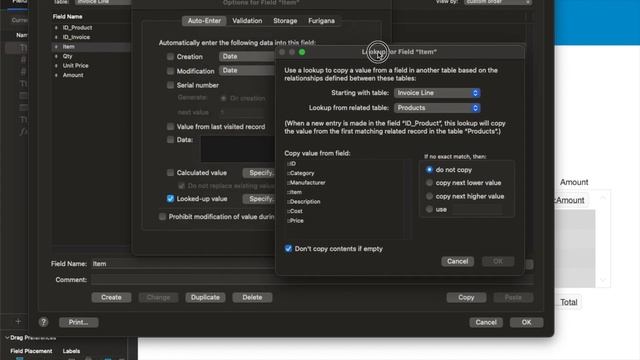Viewport: 640px width, 360px height.
Task: Collapse Drag Preferences section
Action: pyautogui.click(x=7, y=338)
